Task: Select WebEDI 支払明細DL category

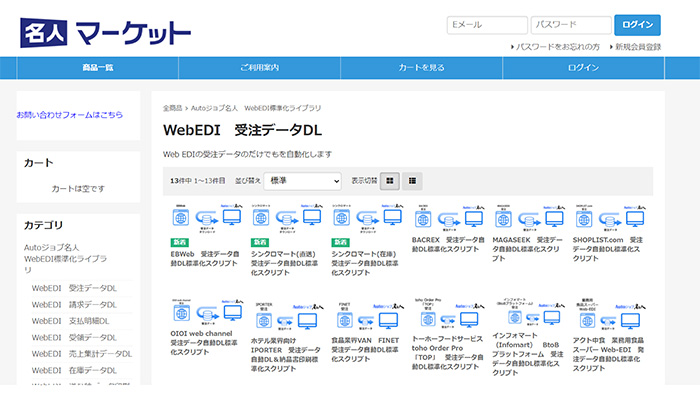Action: [71, 321]
